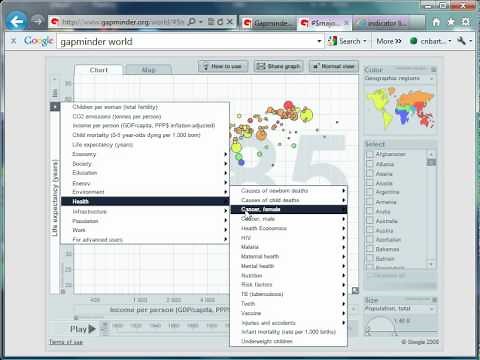Click the browser back arrow button
Viewport: 480px width, 360px height.
click(17, 22)
